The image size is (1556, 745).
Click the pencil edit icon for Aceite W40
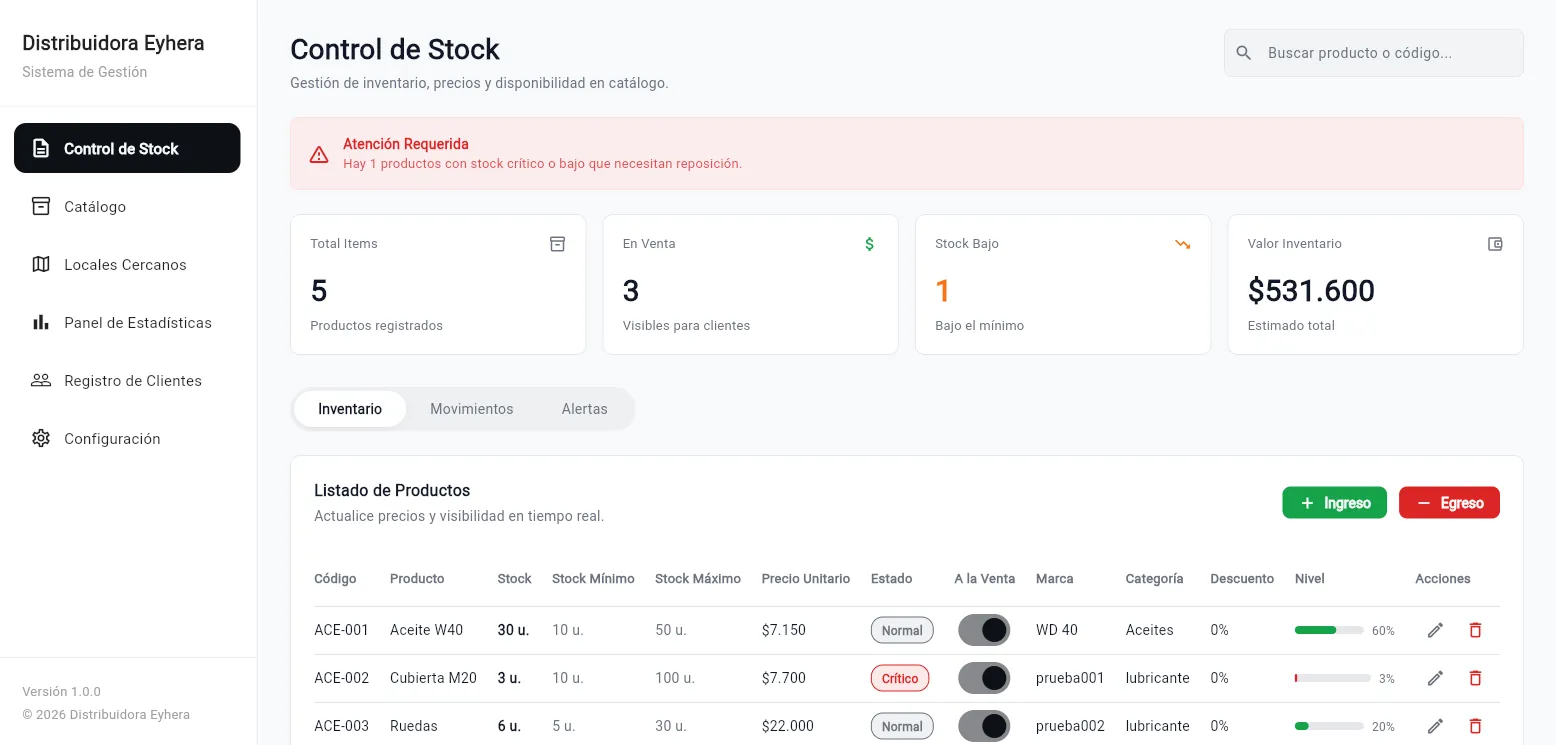pyautogui.click(x=1435, y=630)
